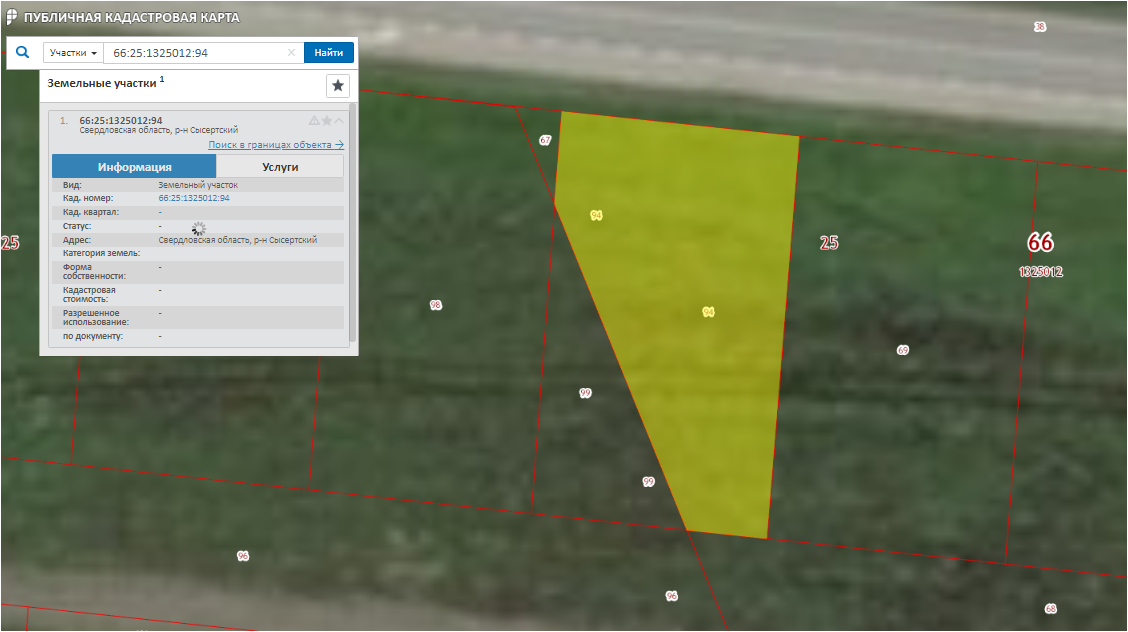1128x632 pixels.
Task: Click the 66:25:1325012:94 result title
Action: pyautogui.click(x=121, y=121)
